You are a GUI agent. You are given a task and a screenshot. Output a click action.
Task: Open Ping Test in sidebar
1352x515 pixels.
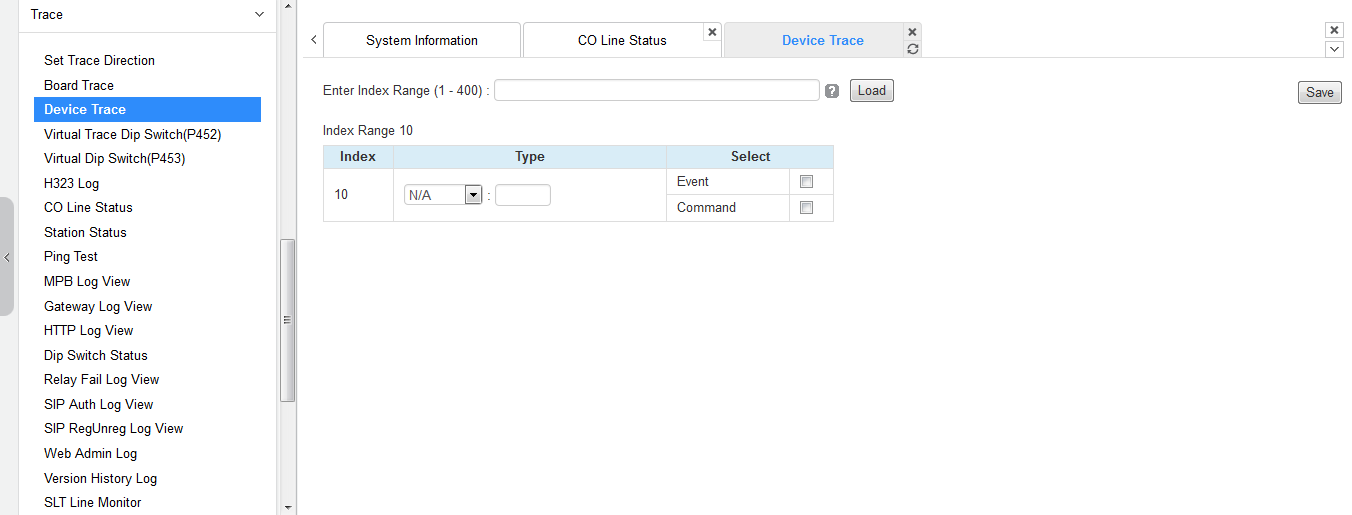pos(71,257)
